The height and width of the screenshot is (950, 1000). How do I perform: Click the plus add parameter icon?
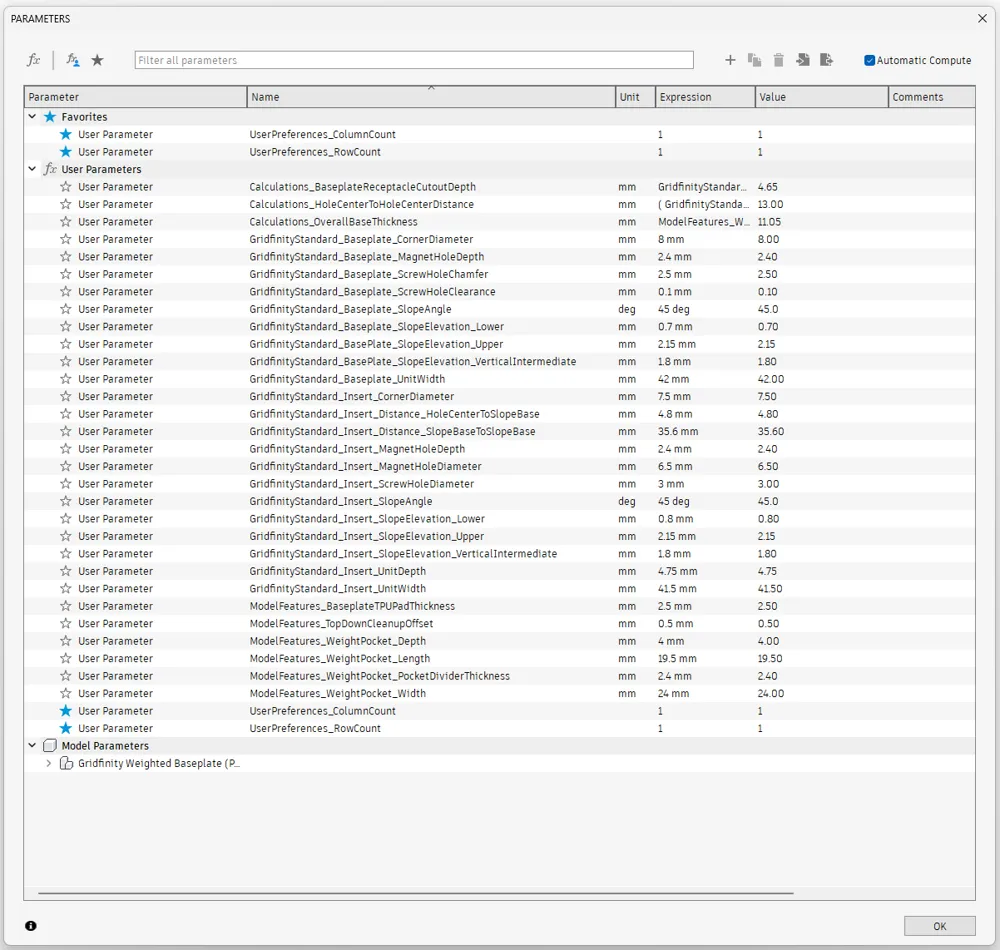tap(730, 60)
